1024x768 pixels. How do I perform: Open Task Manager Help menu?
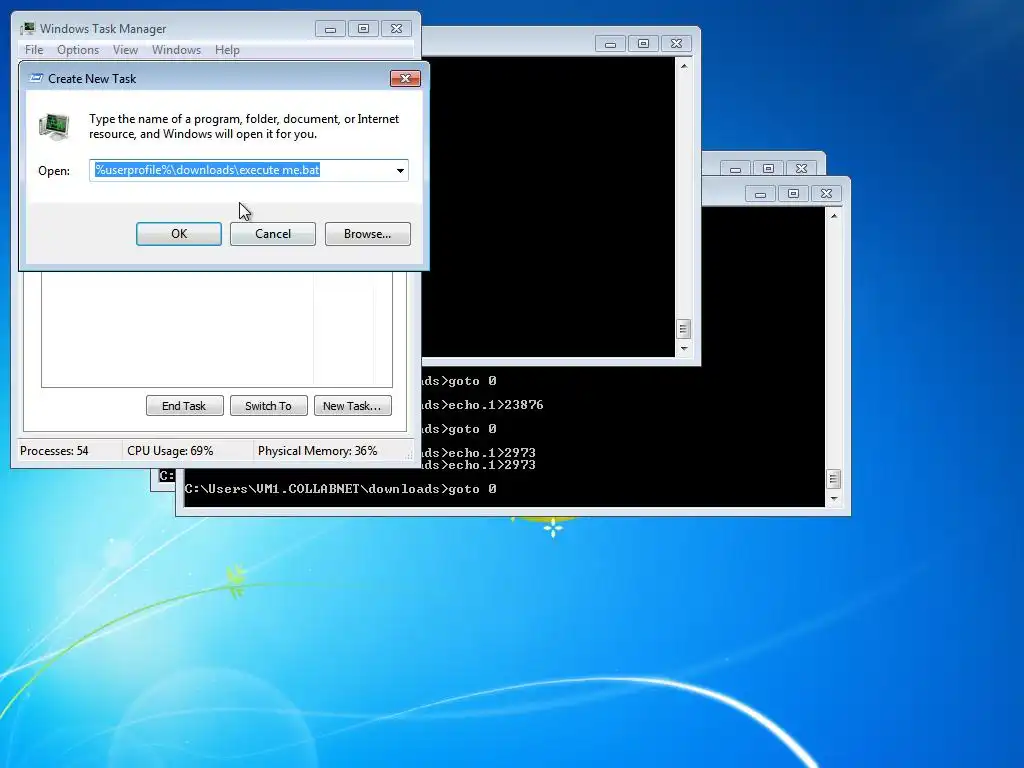tap(227, 50)
